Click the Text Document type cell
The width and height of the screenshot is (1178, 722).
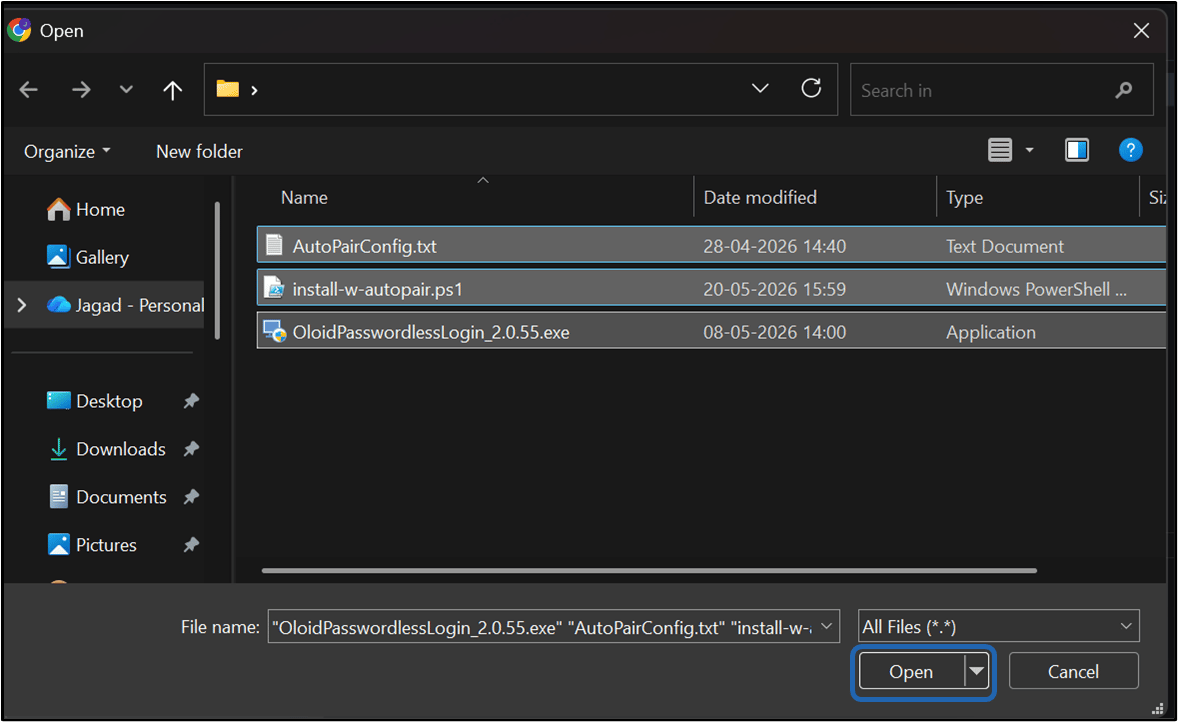[x=1004, y=246]
